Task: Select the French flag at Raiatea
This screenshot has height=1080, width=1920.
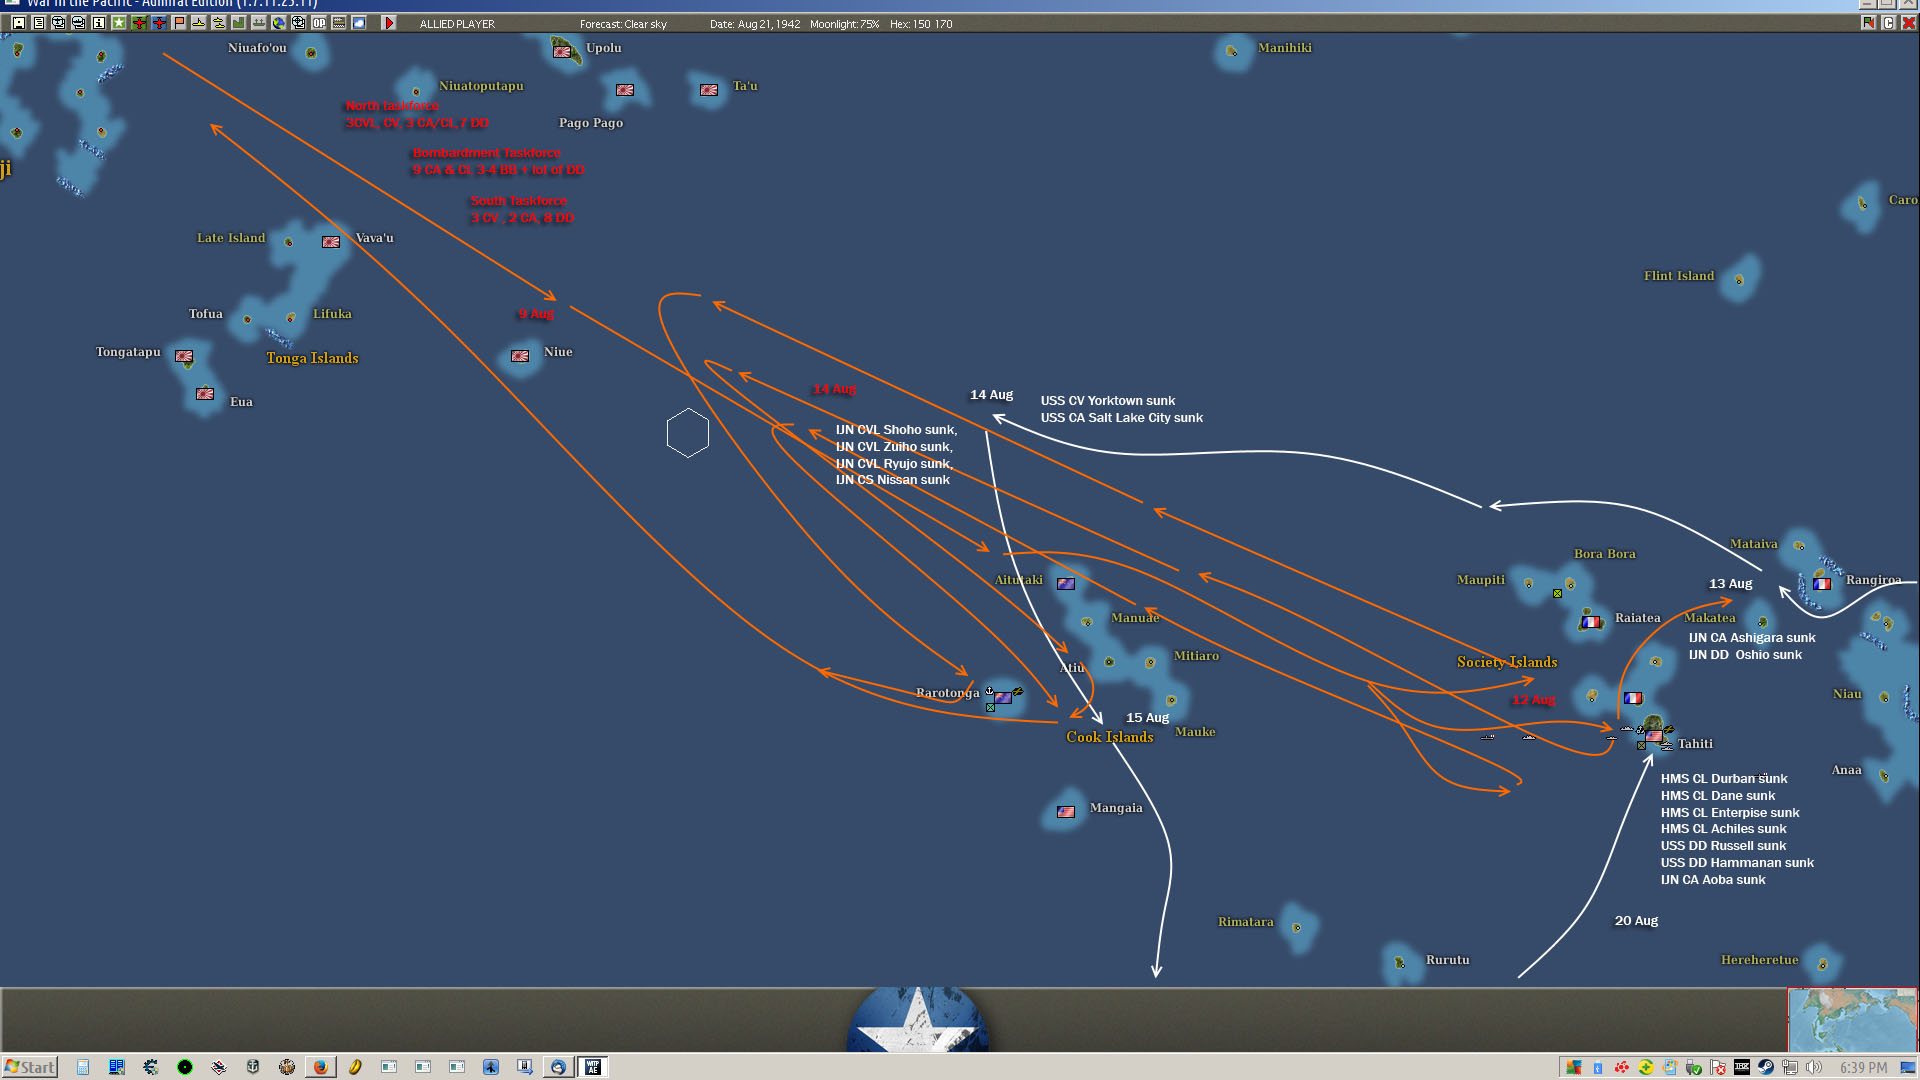Action: 1591,622
